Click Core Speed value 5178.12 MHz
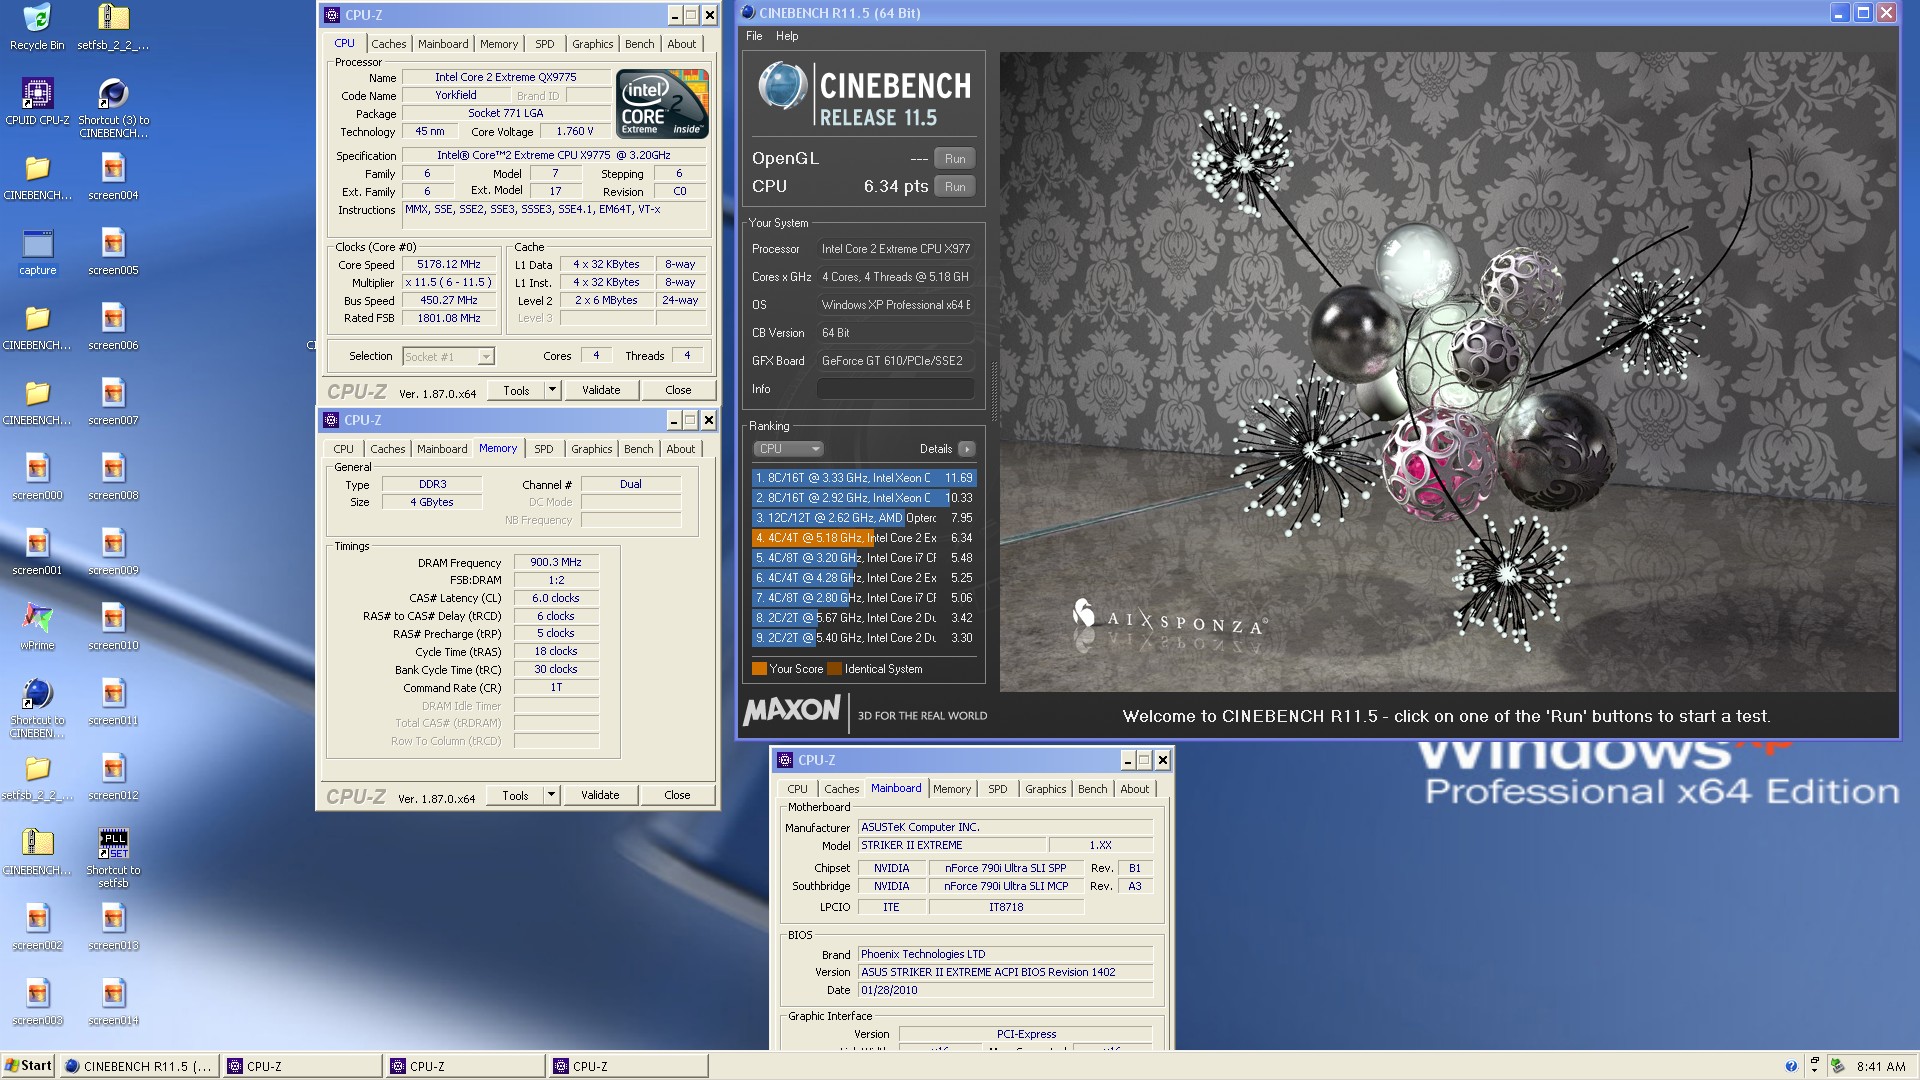This screenshot has height=1080, width=1920. (449, 265)
